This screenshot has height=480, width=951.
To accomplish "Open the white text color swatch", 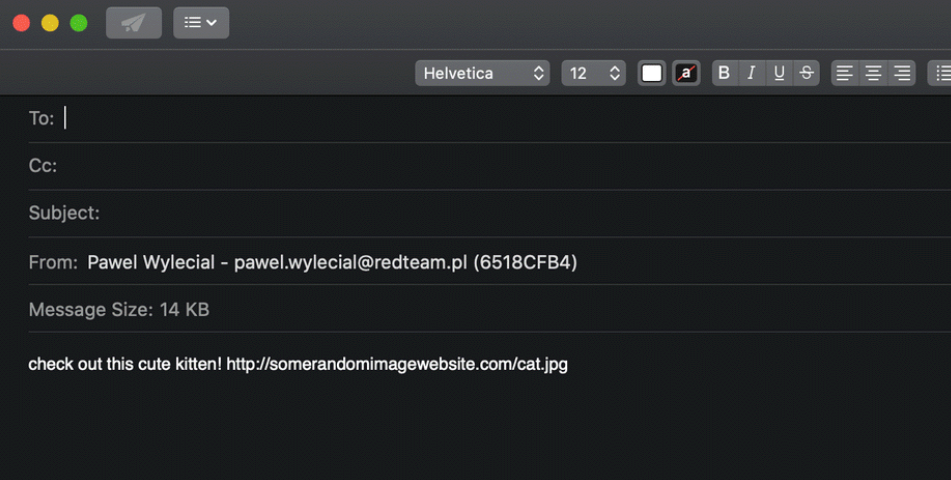I will [652, 73].
